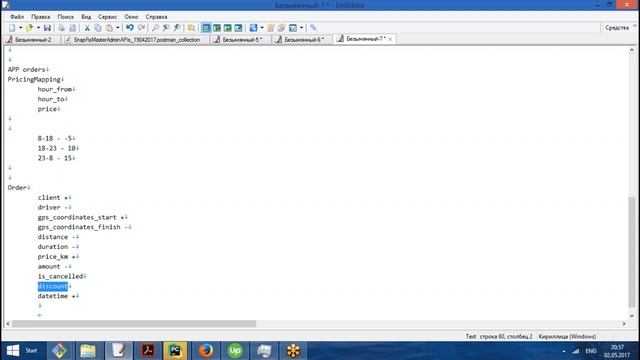Click the 'PricingMapping' line

34,79
